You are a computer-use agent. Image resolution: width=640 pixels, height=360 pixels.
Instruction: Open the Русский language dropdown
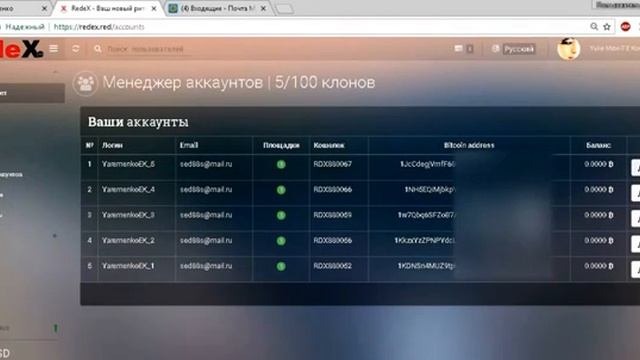click(x=518, y=49)
